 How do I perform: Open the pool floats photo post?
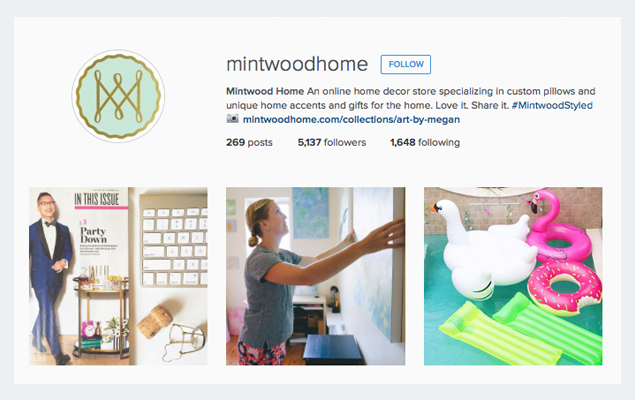513,276
